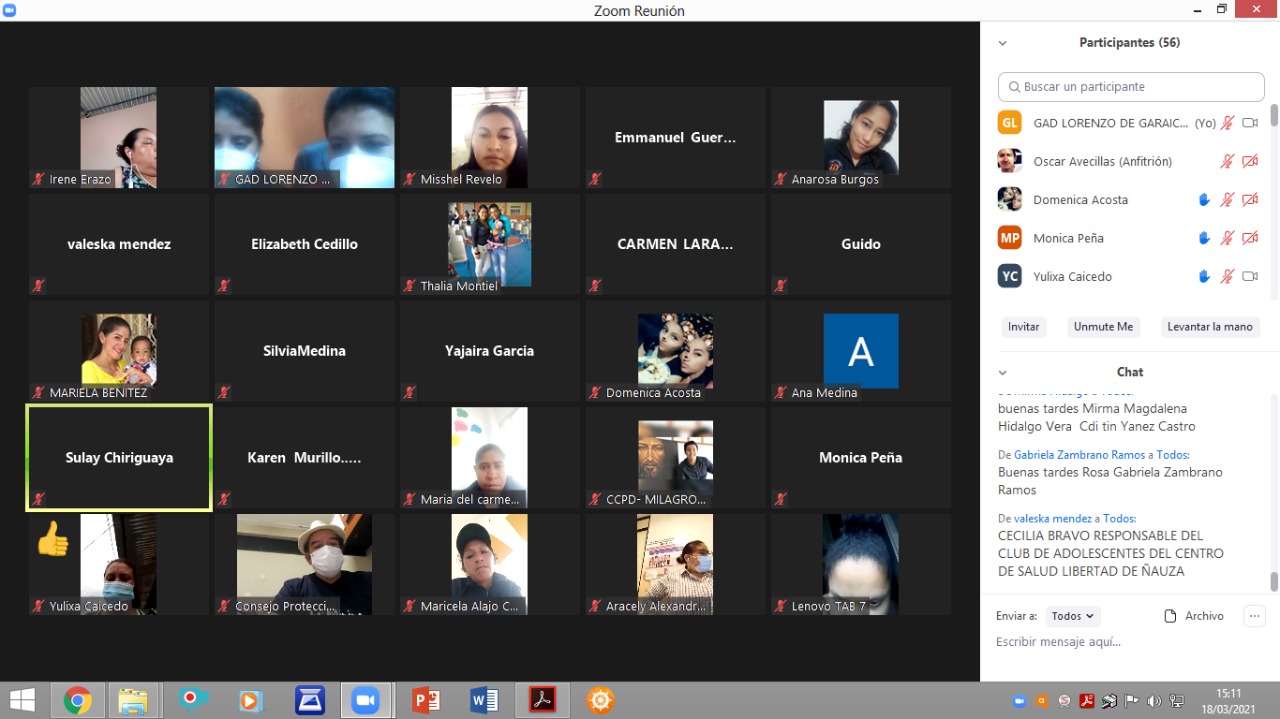Collapse the Participantes panel chevron

click(x=1002, y=43)
